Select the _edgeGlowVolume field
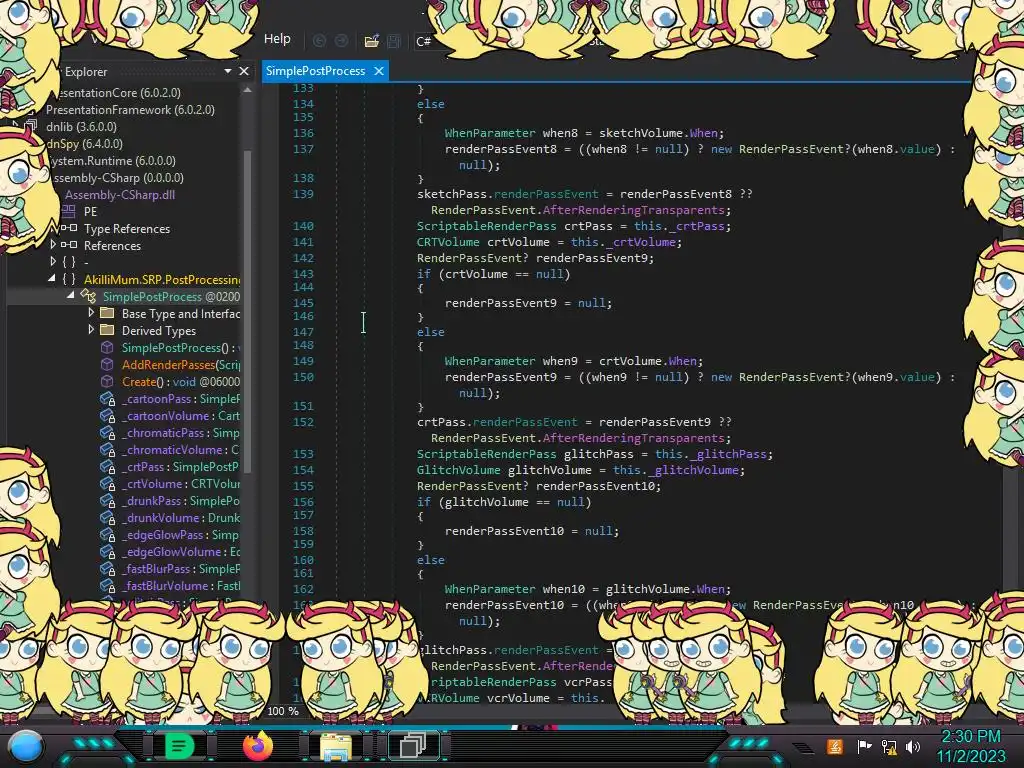 coord(180,552)
